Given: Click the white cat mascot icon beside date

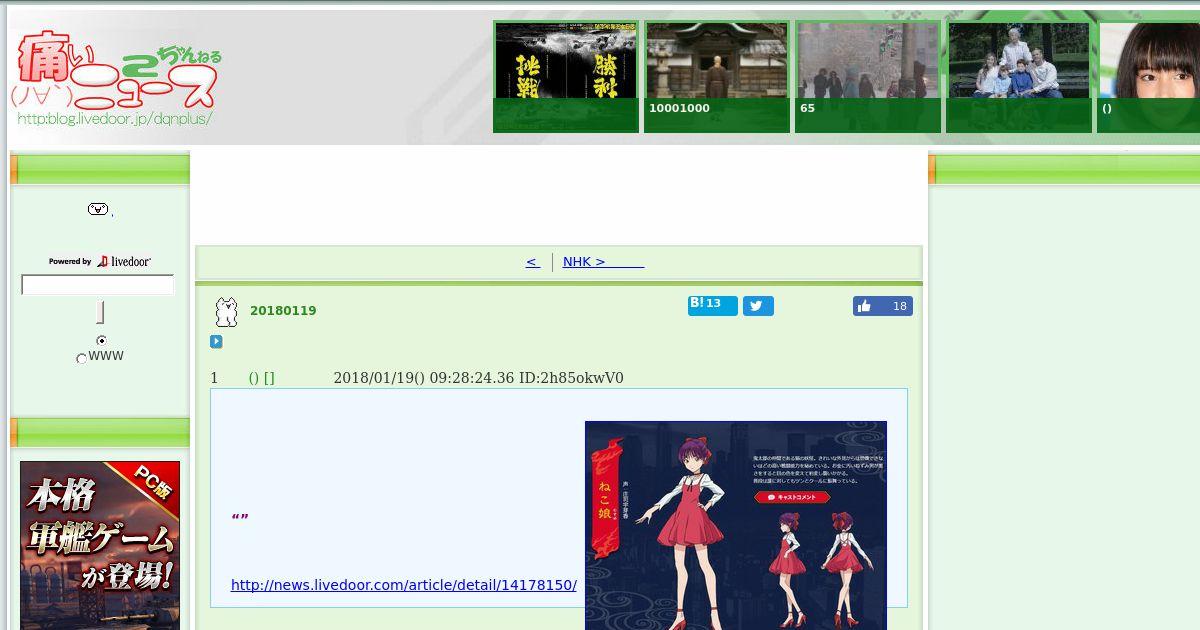Looking at the screenshot, I should 227,312.
